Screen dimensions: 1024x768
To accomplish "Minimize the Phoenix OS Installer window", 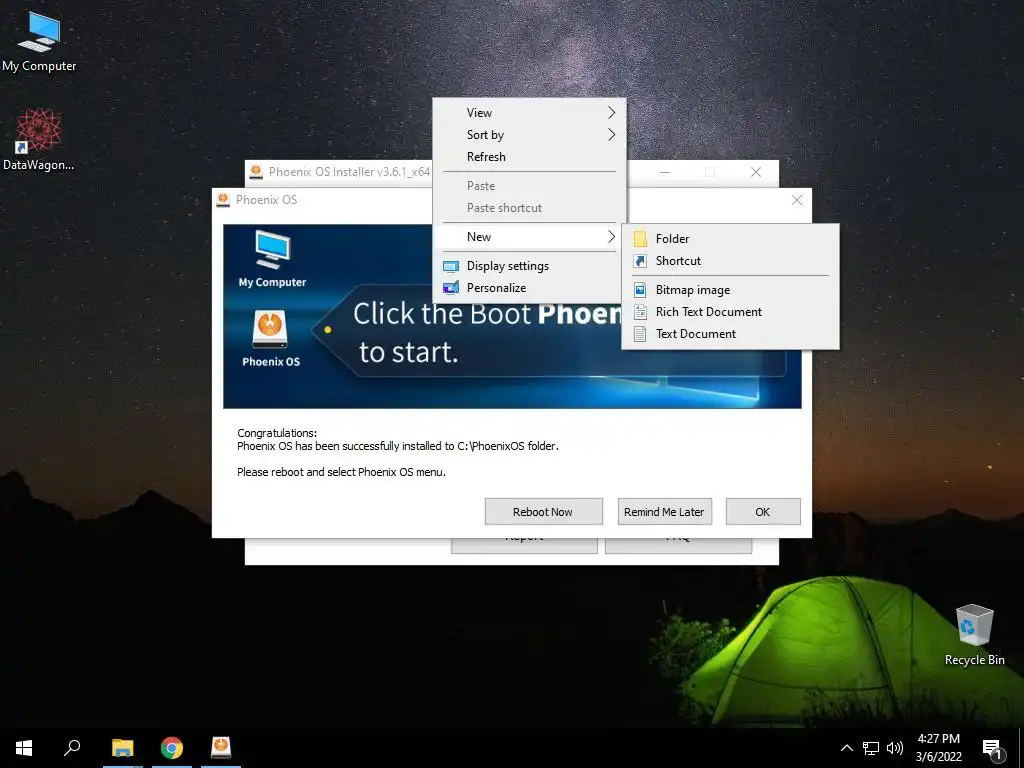I will 665,172.
